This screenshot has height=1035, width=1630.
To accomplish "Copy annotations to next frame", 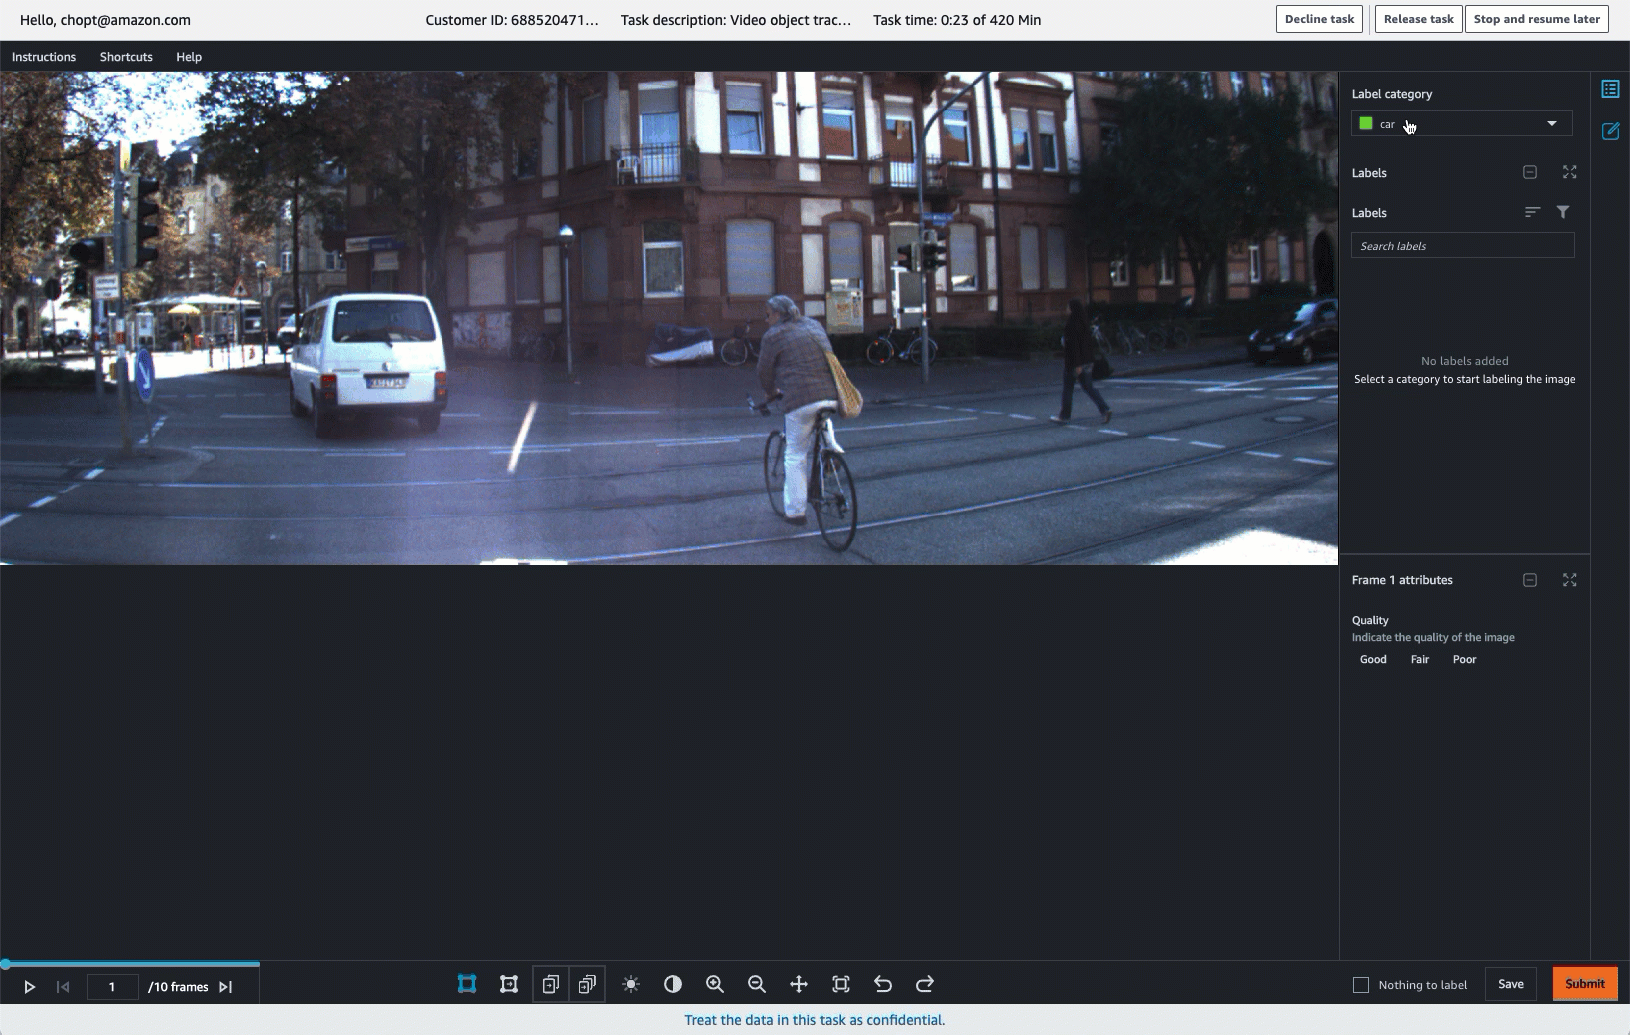I will (x=549, y=984).
